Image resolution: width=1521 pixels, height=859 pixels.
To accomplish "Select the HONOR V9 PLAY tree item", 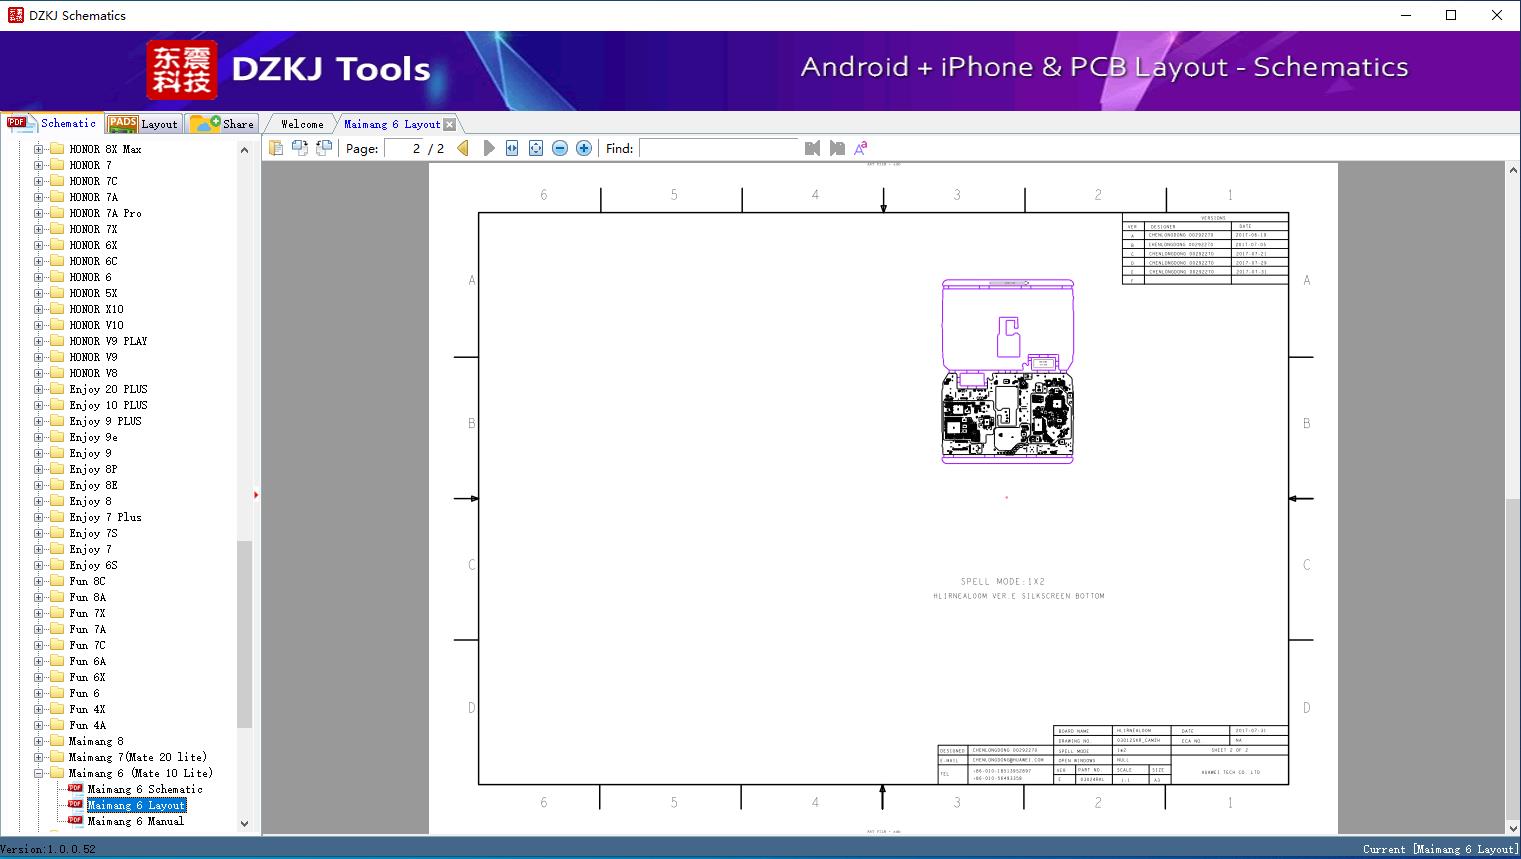I will point(108,341).
